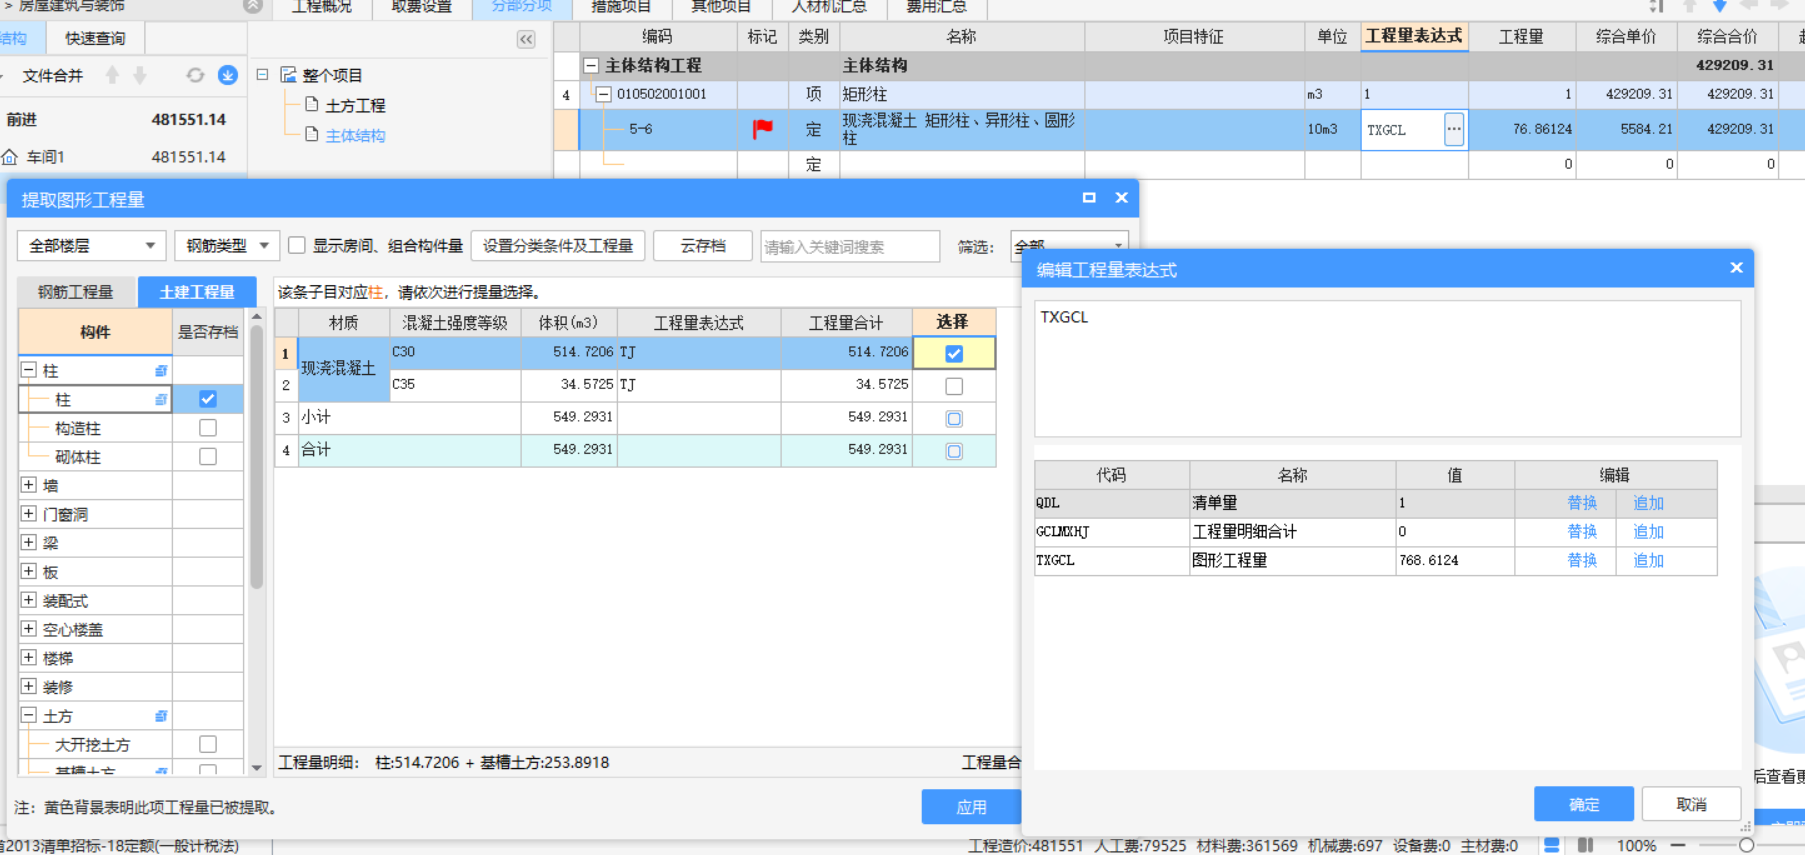The width and height of the screenshot is (1805, 855).
Task: Click the archive icon on the 柱 child row
Action: [x=161, y=400]
